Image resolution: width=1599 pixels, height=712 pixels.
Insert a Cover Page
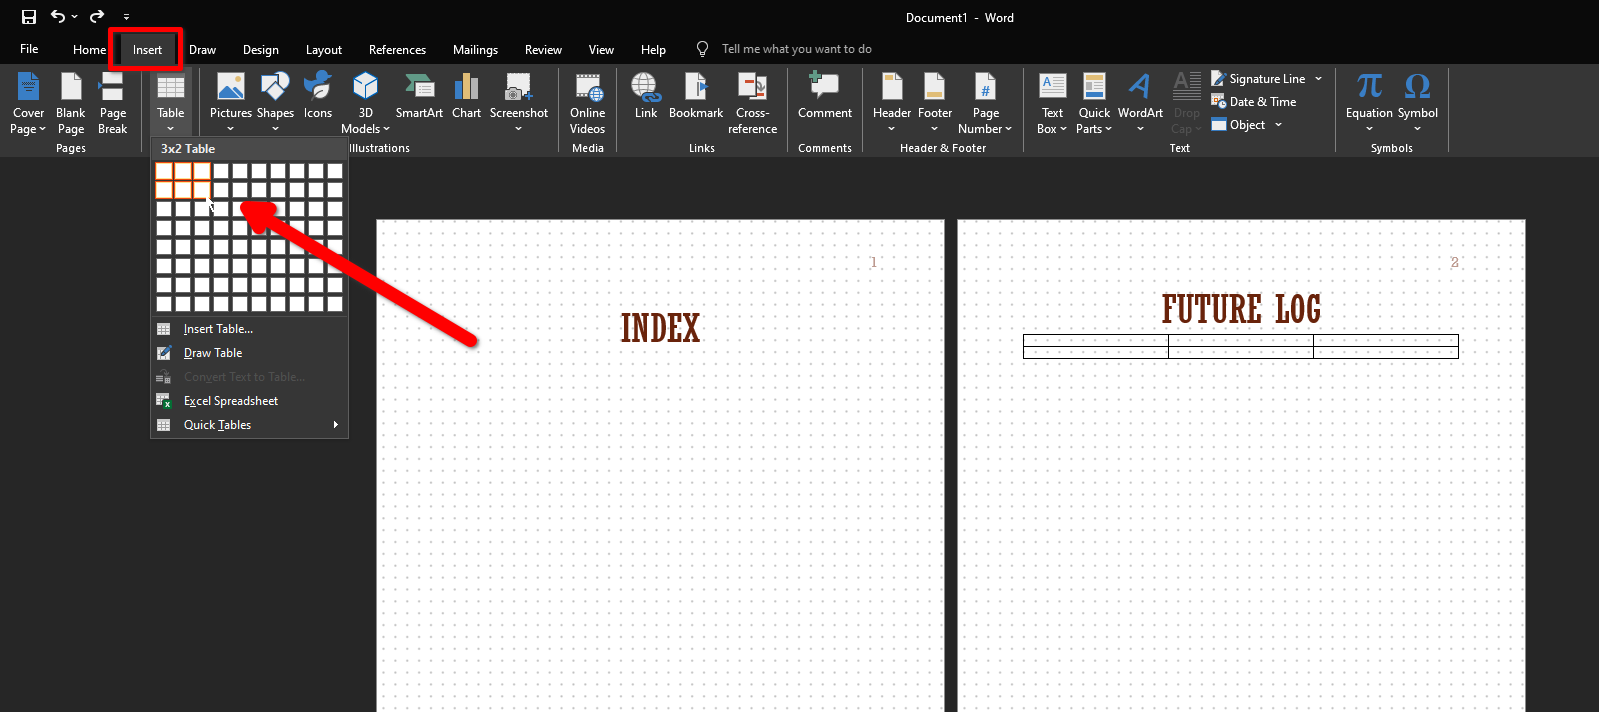click(28, 103)
